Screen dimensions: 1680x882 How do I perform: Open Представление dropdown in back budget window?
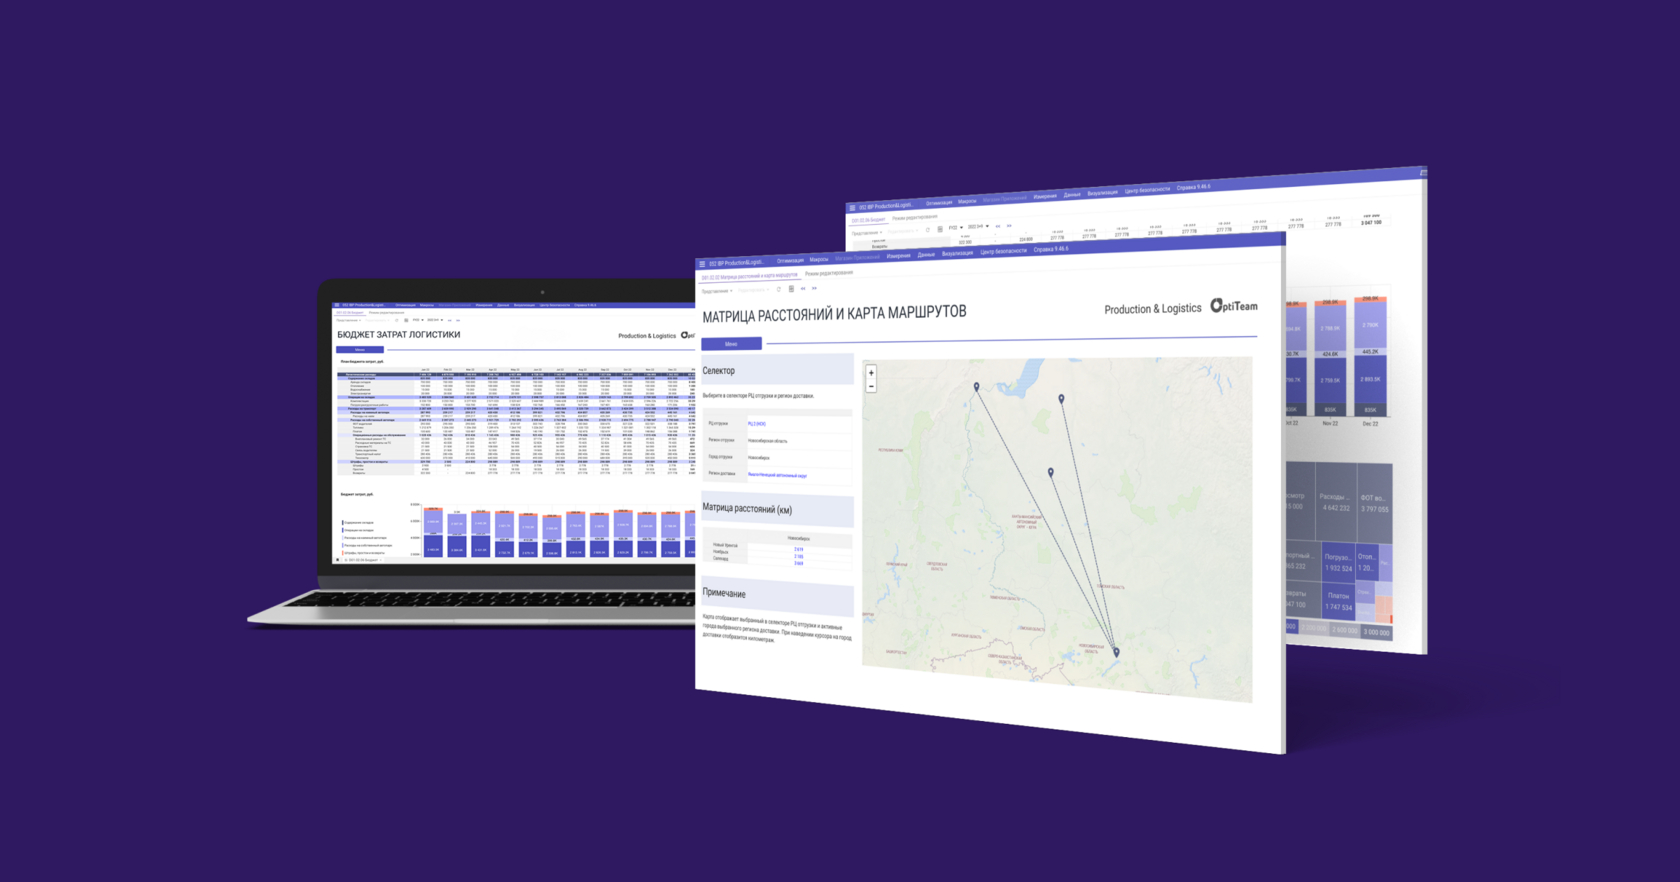coord(868,233)
